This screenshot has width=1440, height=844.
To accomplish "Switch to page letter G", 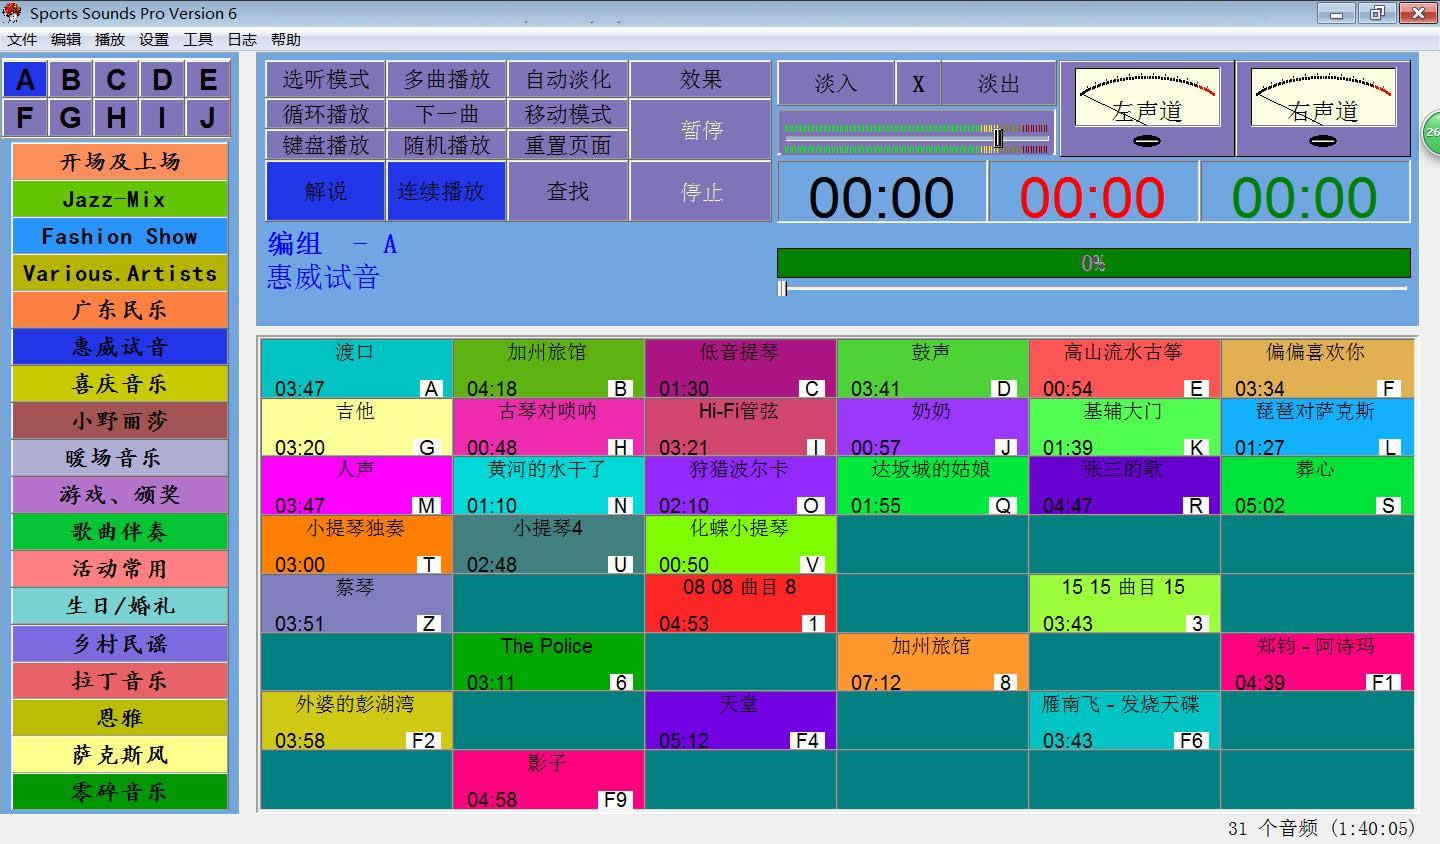I will click(x=71, y=118).
